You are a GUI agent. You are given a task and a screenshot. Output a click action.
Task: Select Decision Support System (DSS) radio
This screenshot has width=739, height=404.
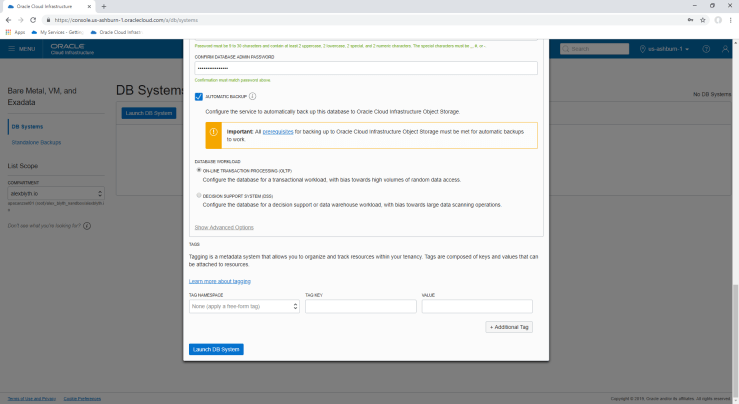(x=199, y=197)
